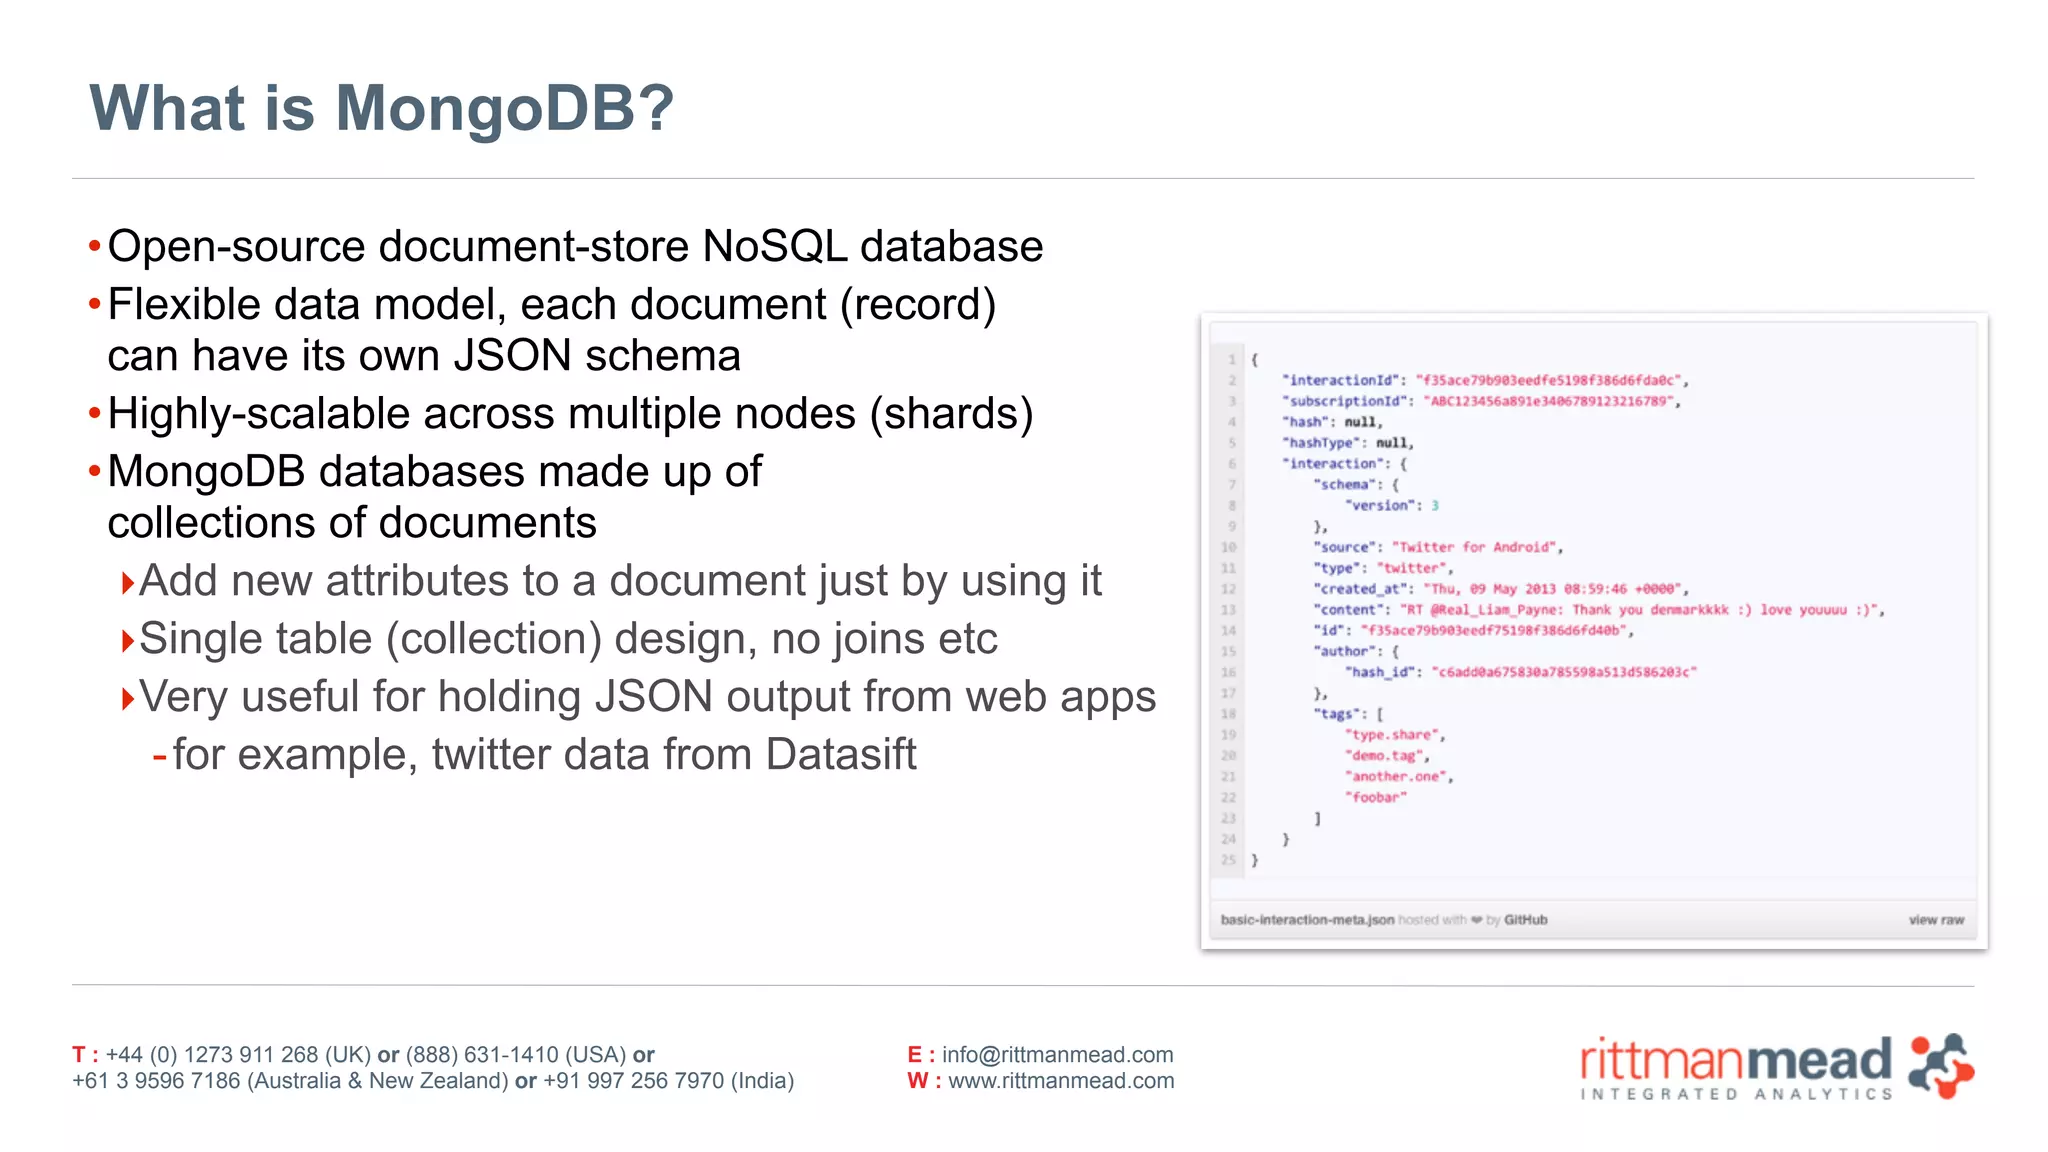Click the red arrow before 'Add new attributes'
The image size is (2048, 1152).
(x=127, y=583)
